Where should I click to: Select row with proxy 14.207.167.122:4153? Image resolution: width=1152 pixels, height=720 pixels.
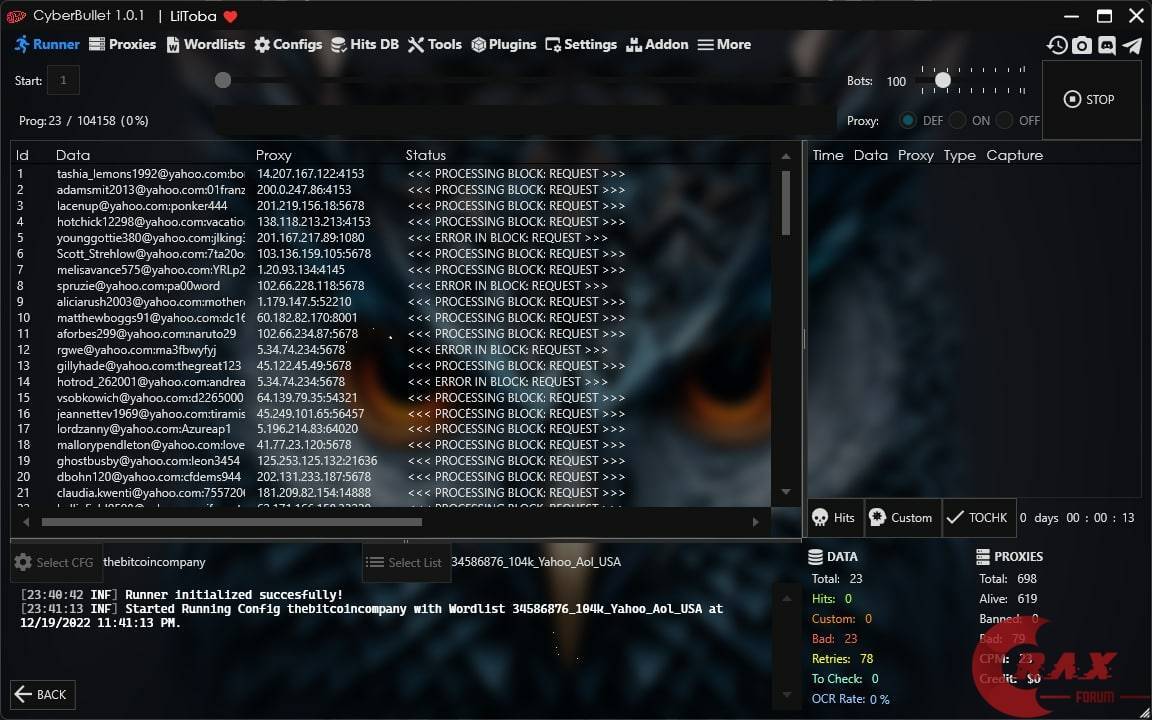pyautogui.click(x=393, y=174)
